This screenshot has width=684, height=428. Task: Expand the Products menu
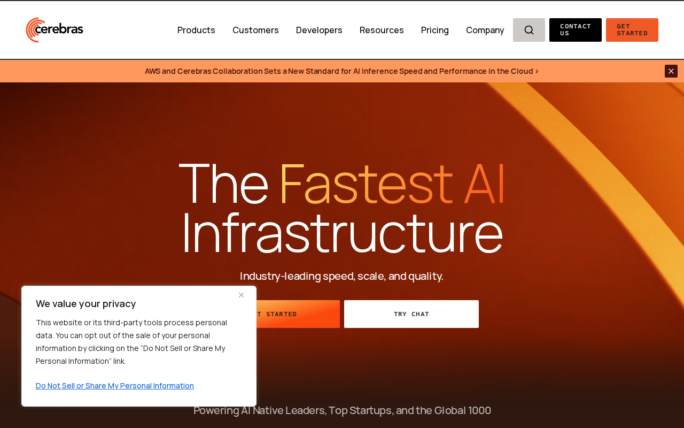pos(196,30)
